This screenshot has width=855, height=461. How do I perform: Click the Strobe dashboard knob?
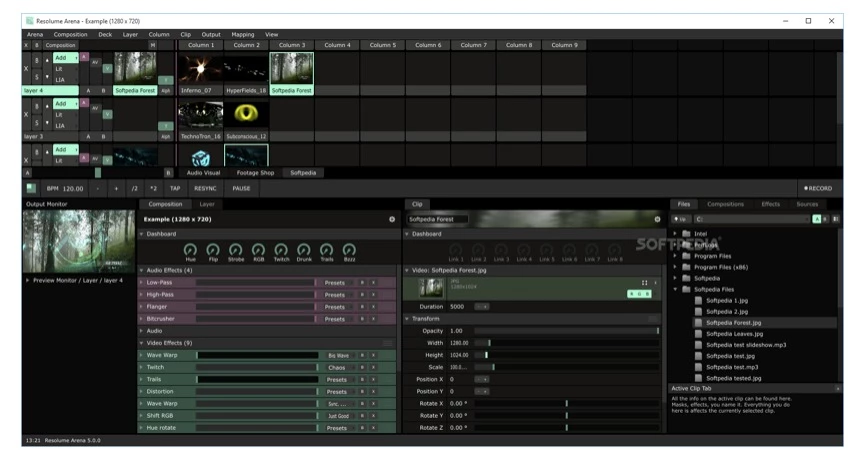(x=236, y=250)
